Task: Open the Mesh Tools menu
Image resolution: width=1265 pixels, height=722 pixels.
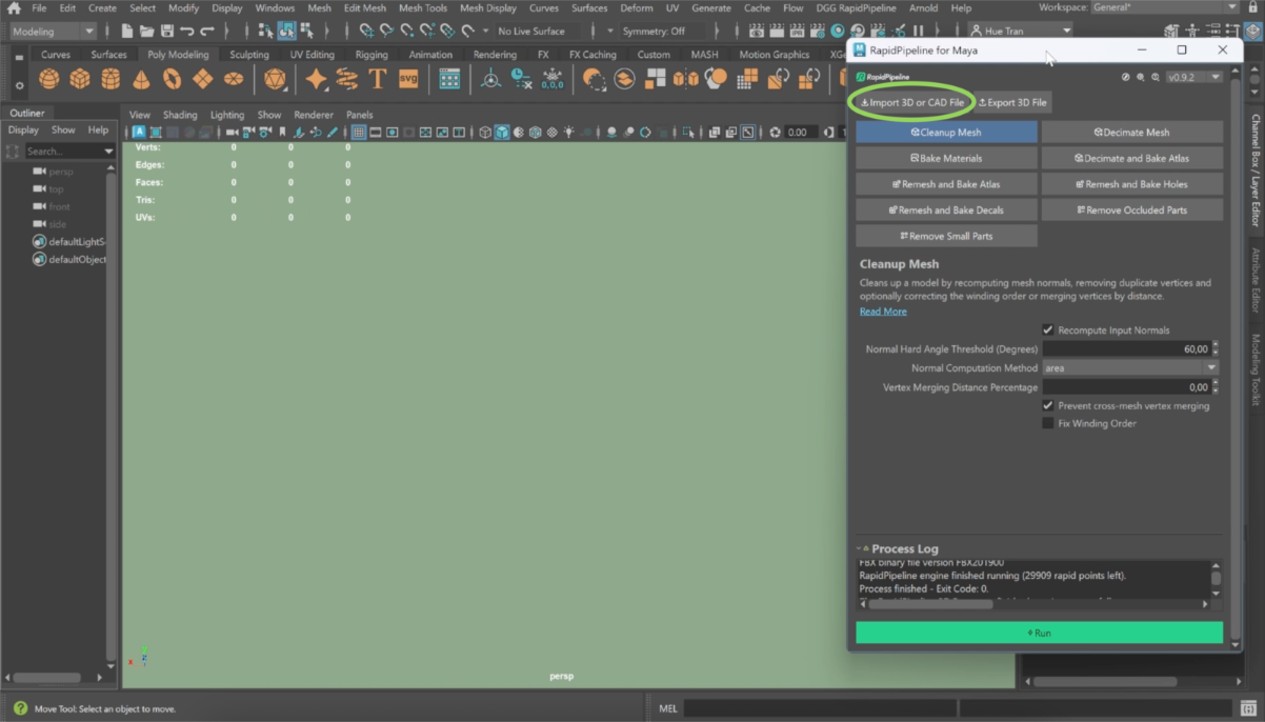Action: pos(423,8)
